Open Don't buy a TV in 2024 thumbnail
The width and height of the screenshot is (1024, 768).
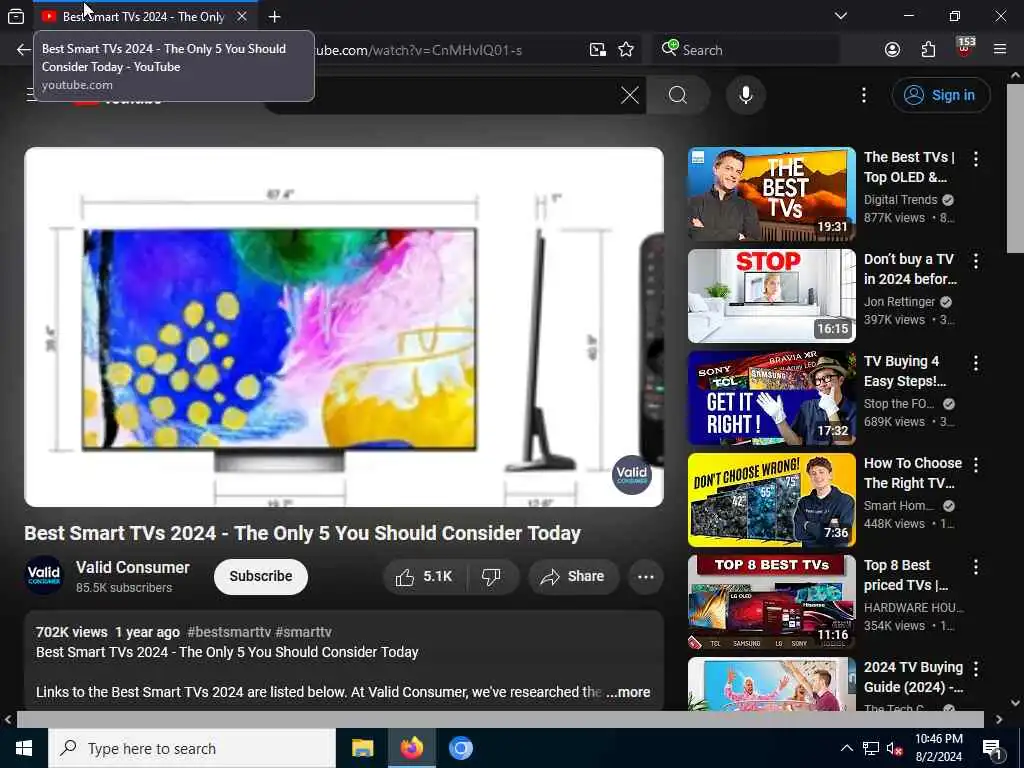tap(771, 296)
